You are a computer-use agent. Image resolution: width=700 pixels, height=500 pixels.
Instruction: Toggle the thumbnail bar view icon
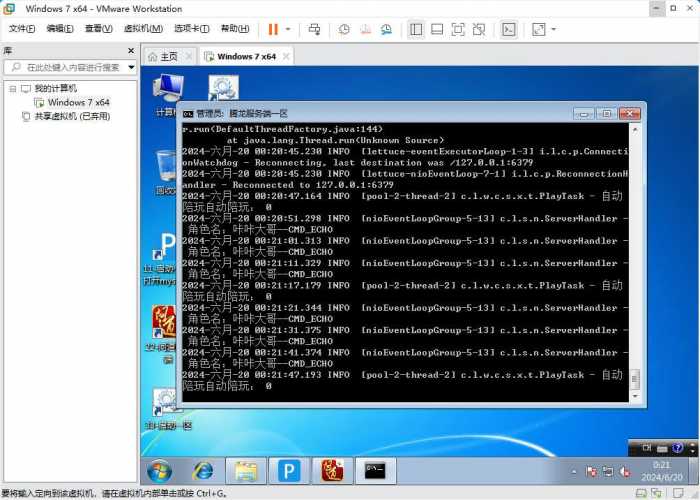(437, 29)
